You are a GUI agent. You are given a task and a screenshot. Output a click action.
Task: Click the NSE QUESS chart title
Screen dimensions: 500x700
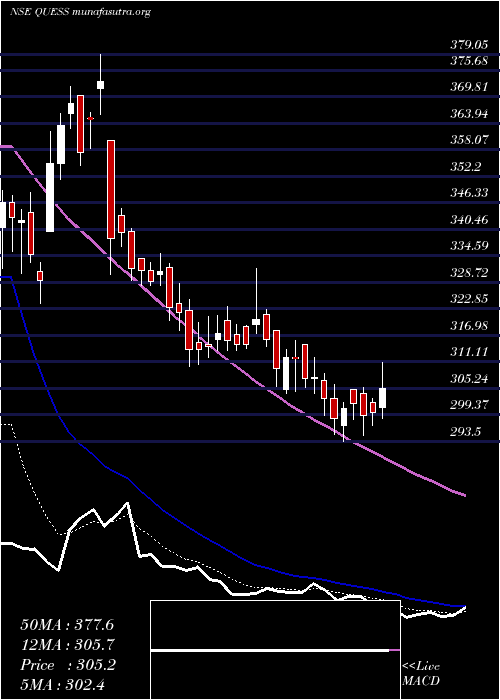[x=39, y=12]
